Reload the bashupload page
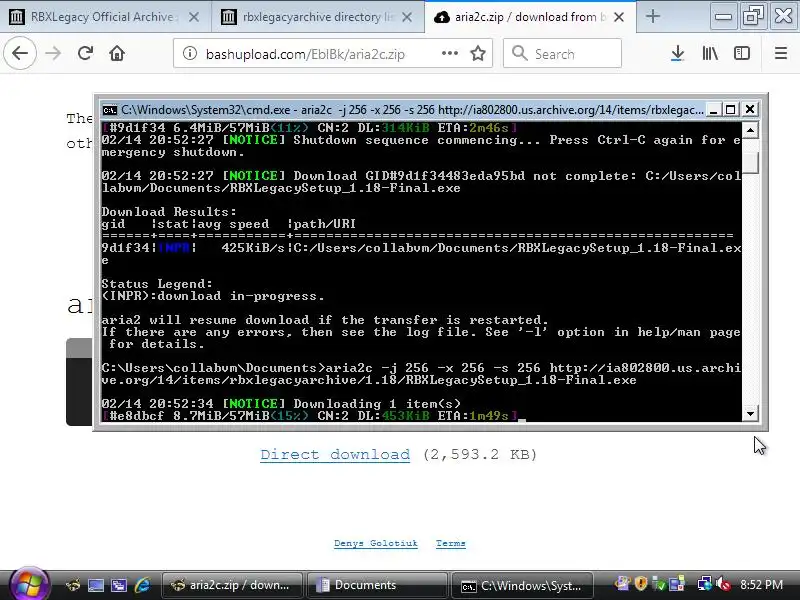 (85, 53)
